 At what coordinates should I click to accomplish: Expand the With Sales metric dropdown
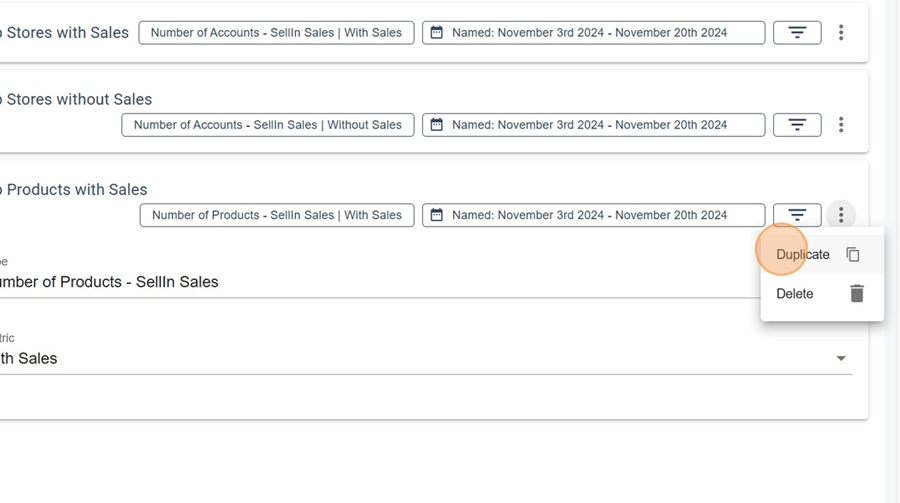[x=840, y=359]
